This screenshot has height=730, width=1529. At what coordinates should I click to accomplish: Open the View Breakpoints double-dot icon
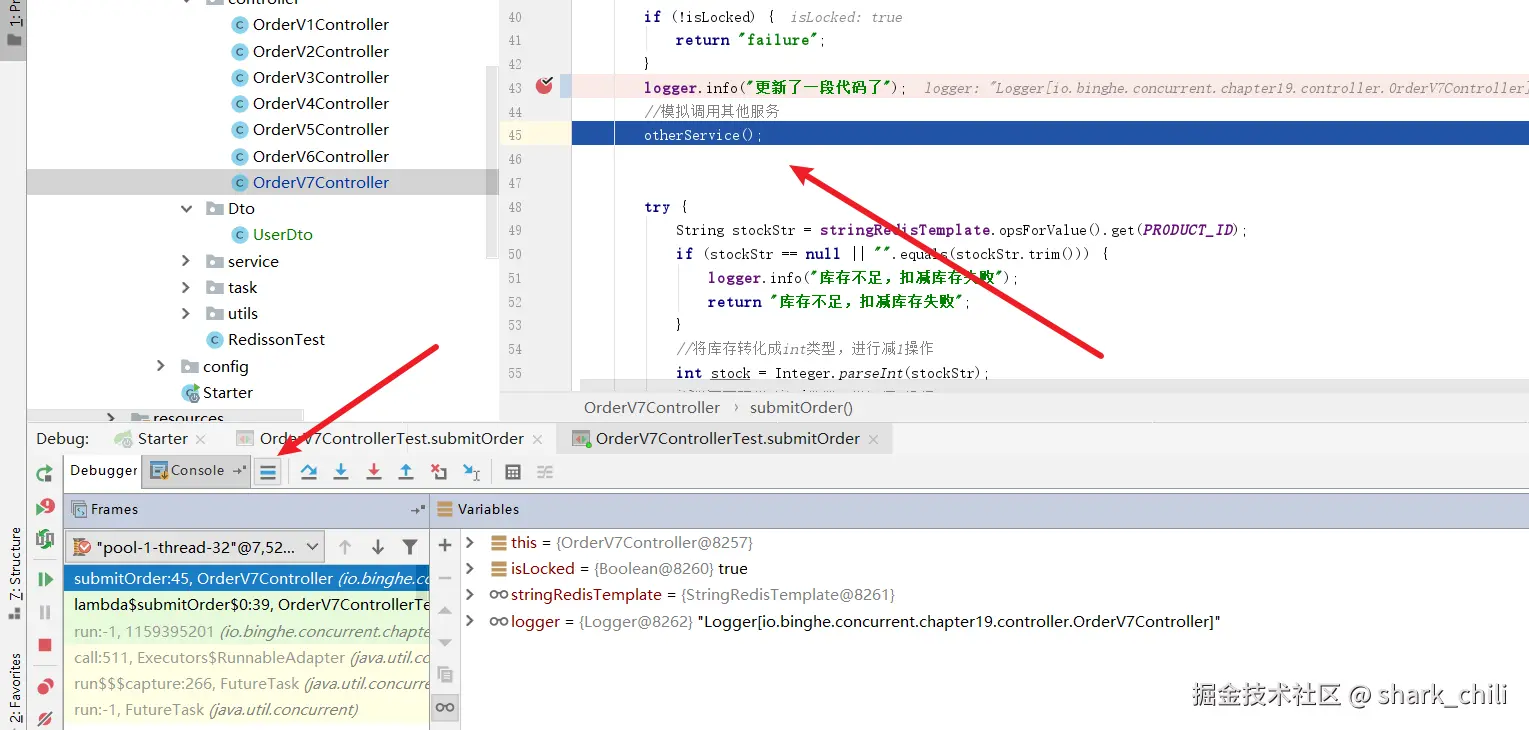[45, 687]
